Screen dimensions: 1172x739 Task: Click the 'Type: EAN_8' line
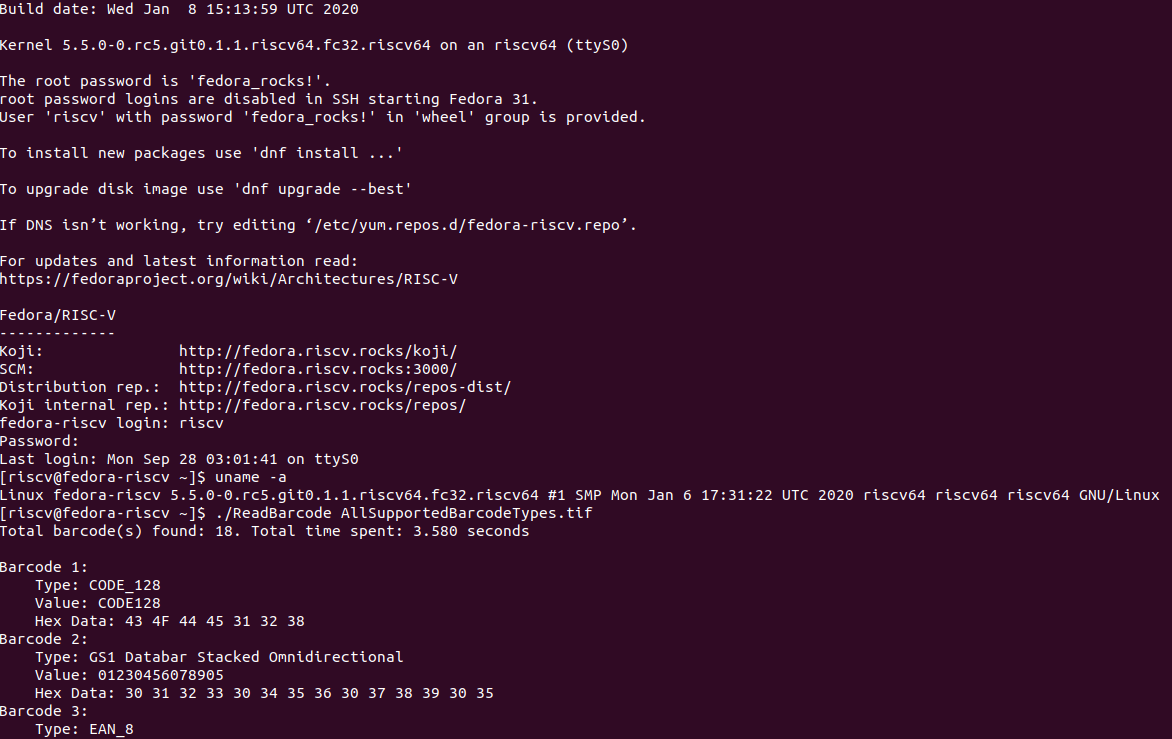pos(84,729)
